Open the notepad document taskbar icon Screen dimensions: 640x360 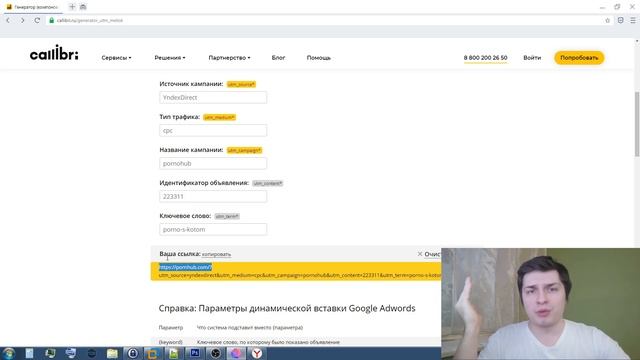coord(29,353)
